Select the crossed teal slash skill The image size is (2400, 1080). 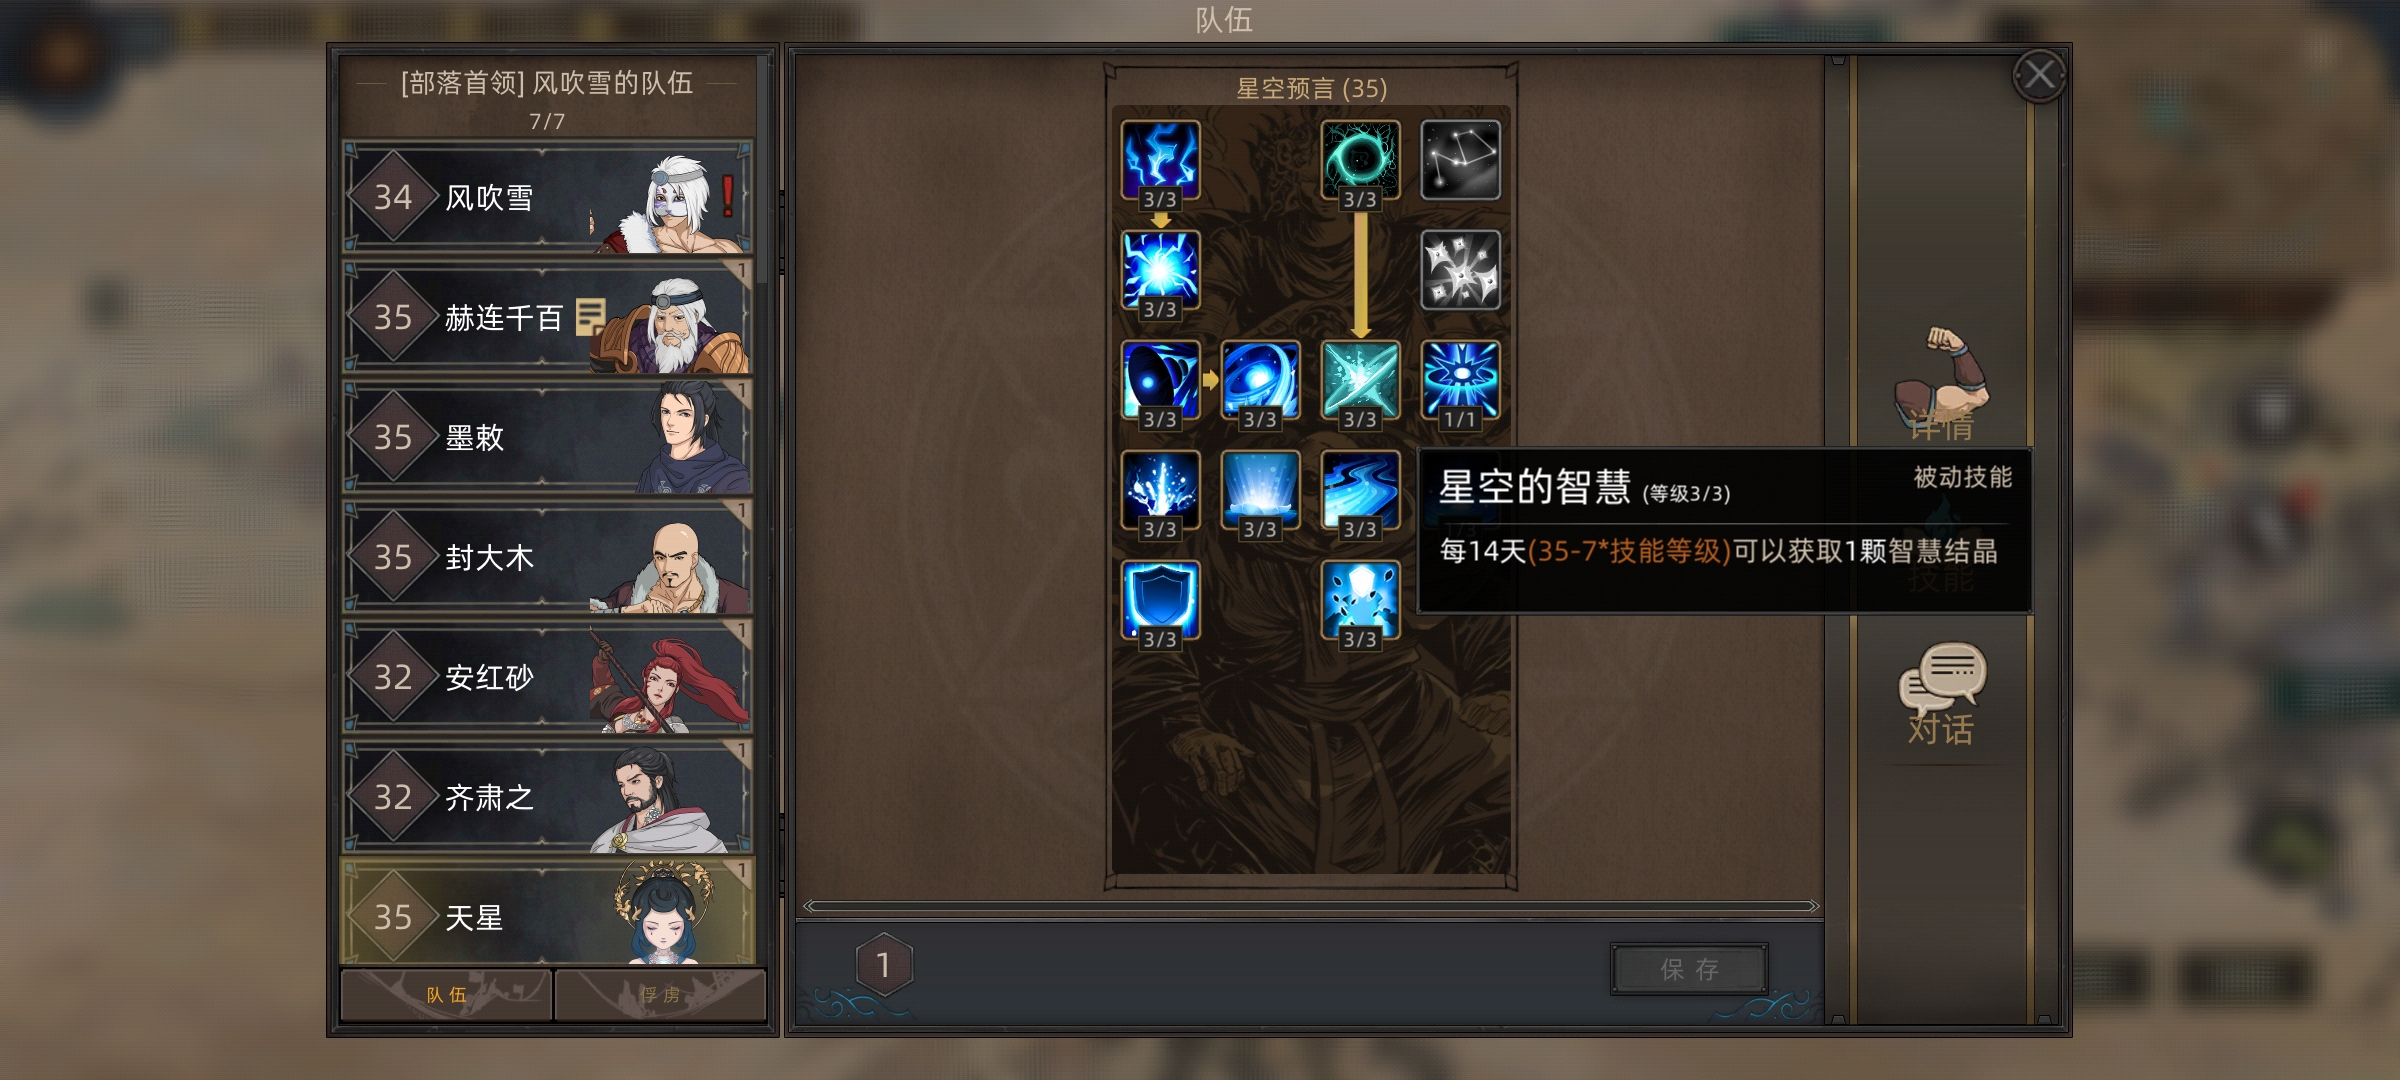[x=1360, y=380]
